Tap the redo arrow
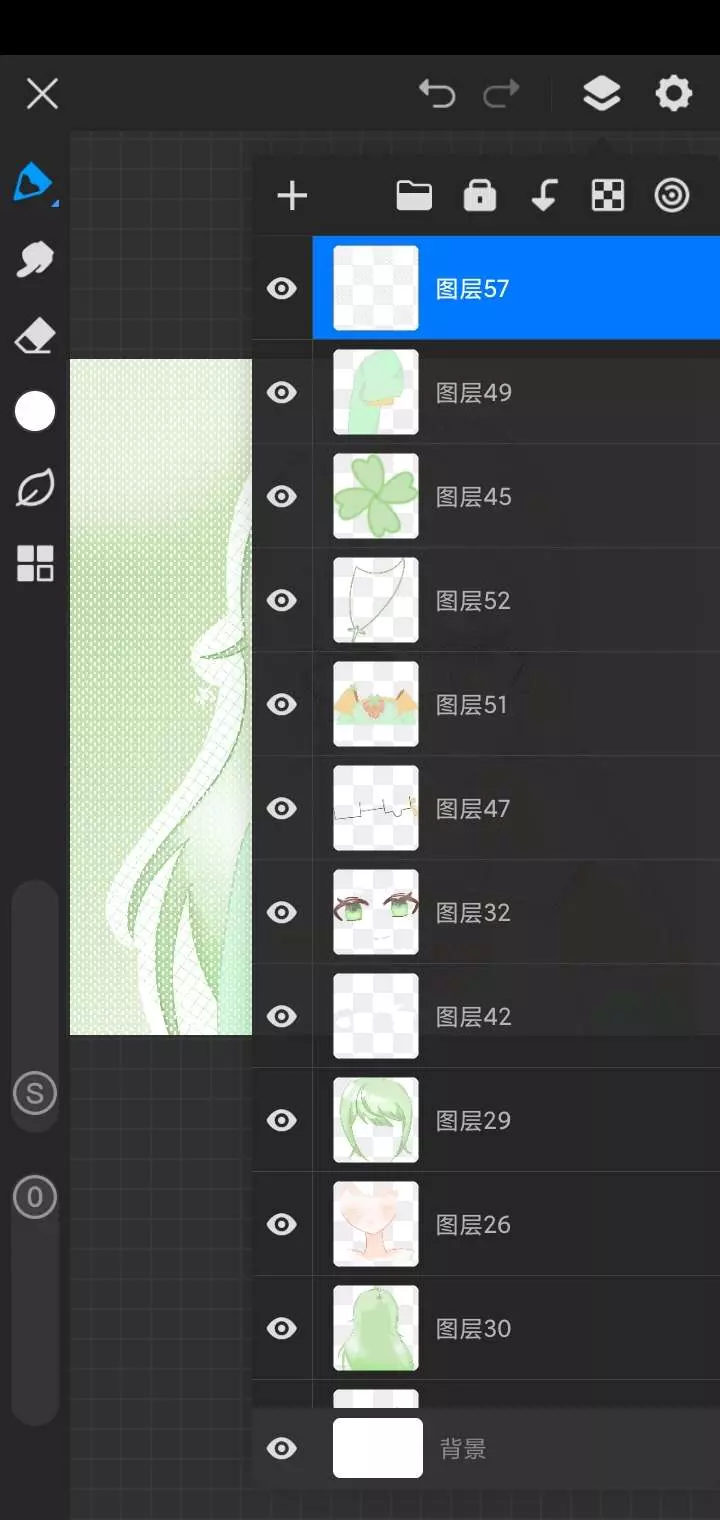Image resolution: width=720 pixels, height=1520 pixels. tap(501, 94)
